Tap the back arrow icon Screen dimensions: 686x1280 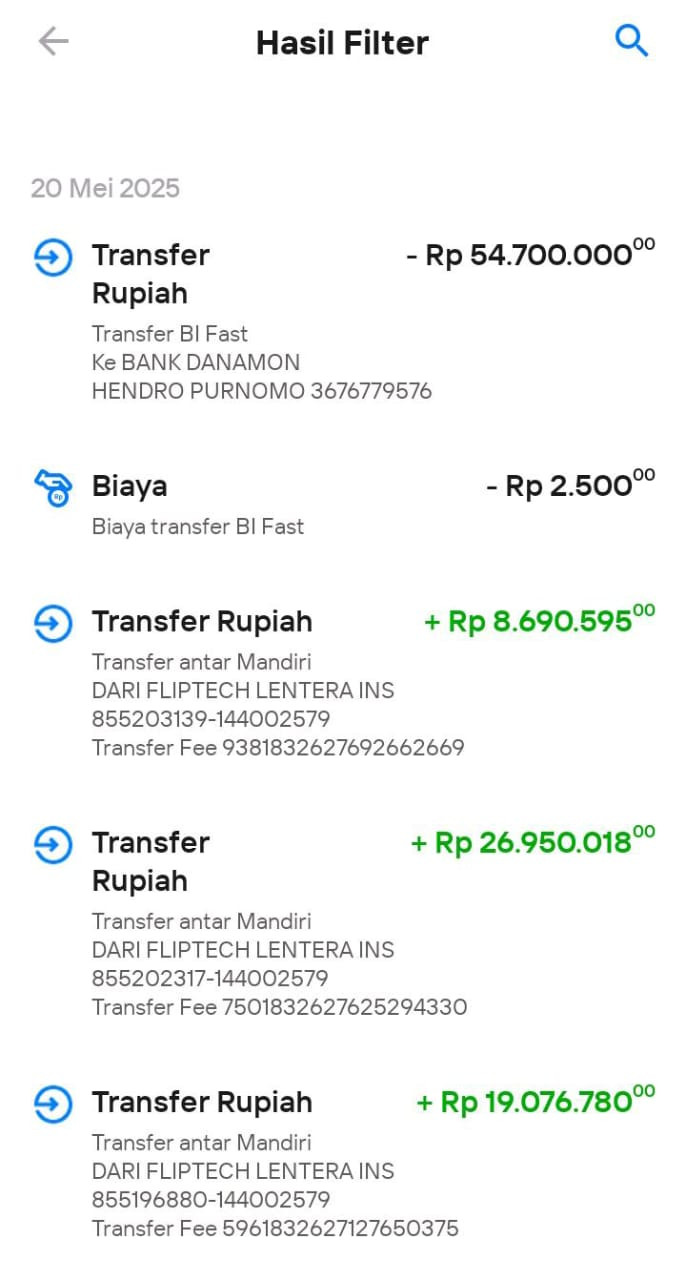53,41
